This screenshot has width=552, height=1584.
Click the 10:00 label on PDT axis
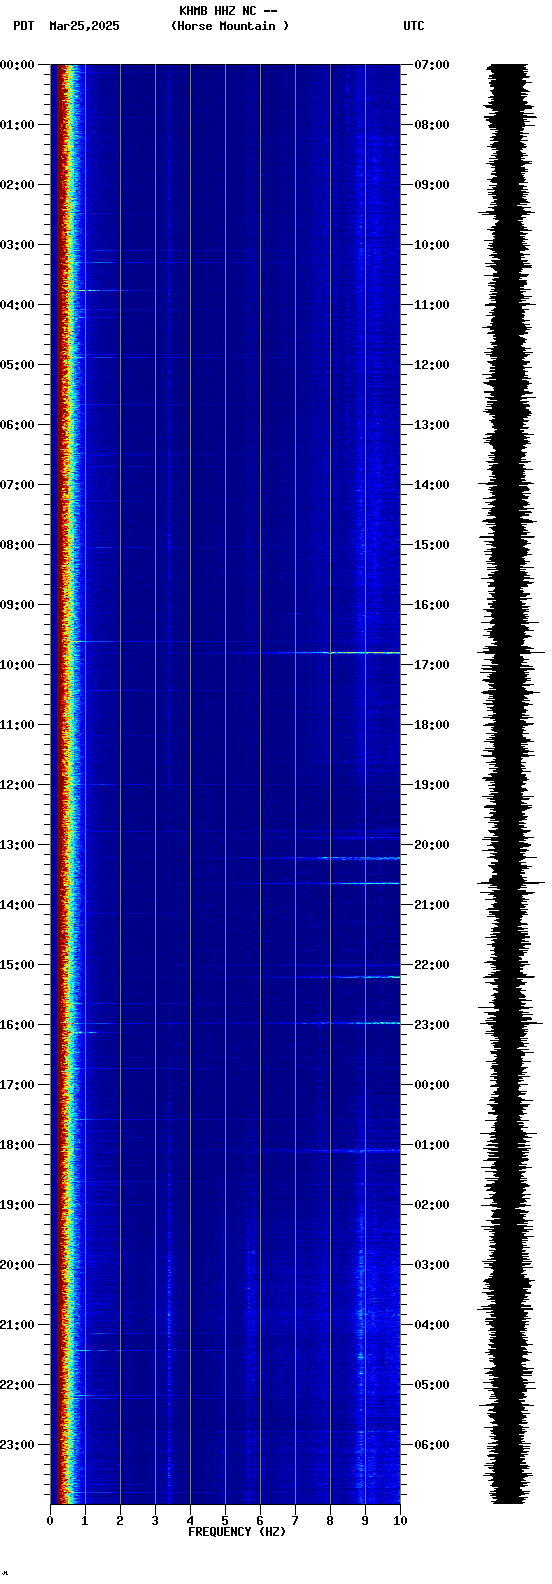point(17,665)
